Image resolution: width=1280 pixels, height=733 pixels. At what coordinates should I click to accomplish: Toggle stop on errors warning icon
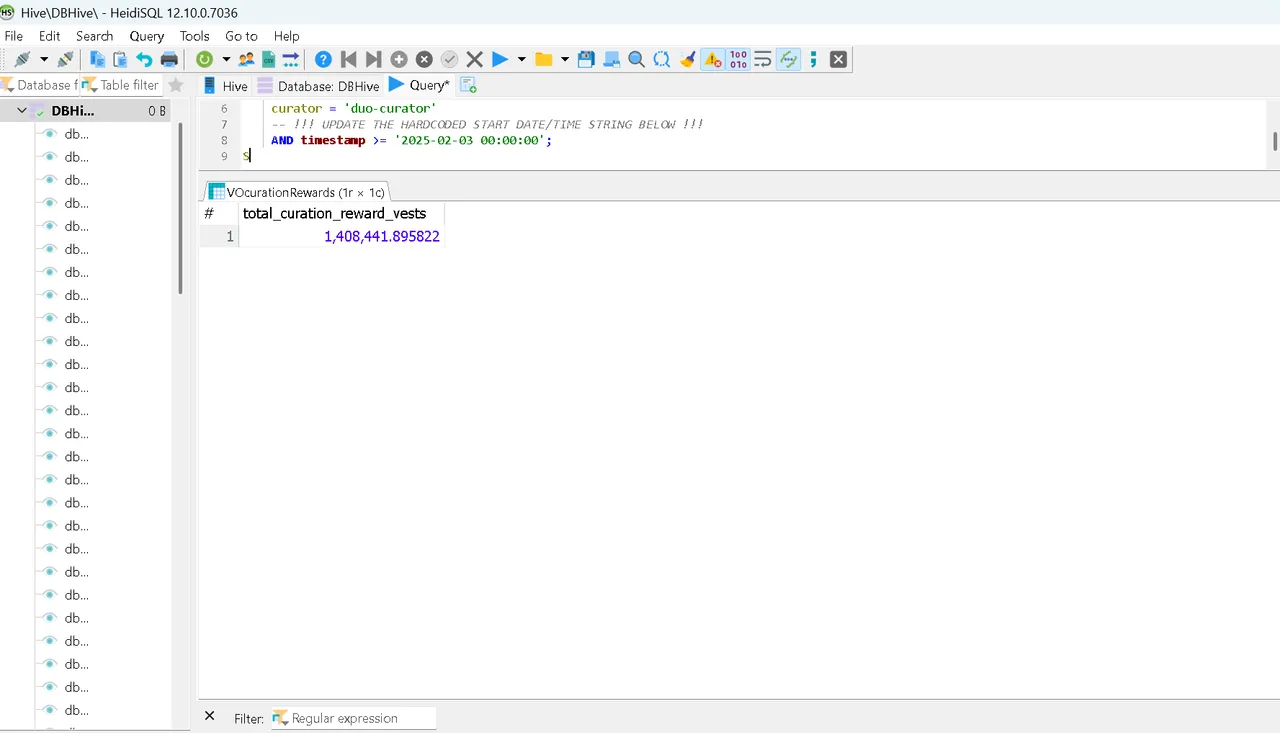[712, 59]
